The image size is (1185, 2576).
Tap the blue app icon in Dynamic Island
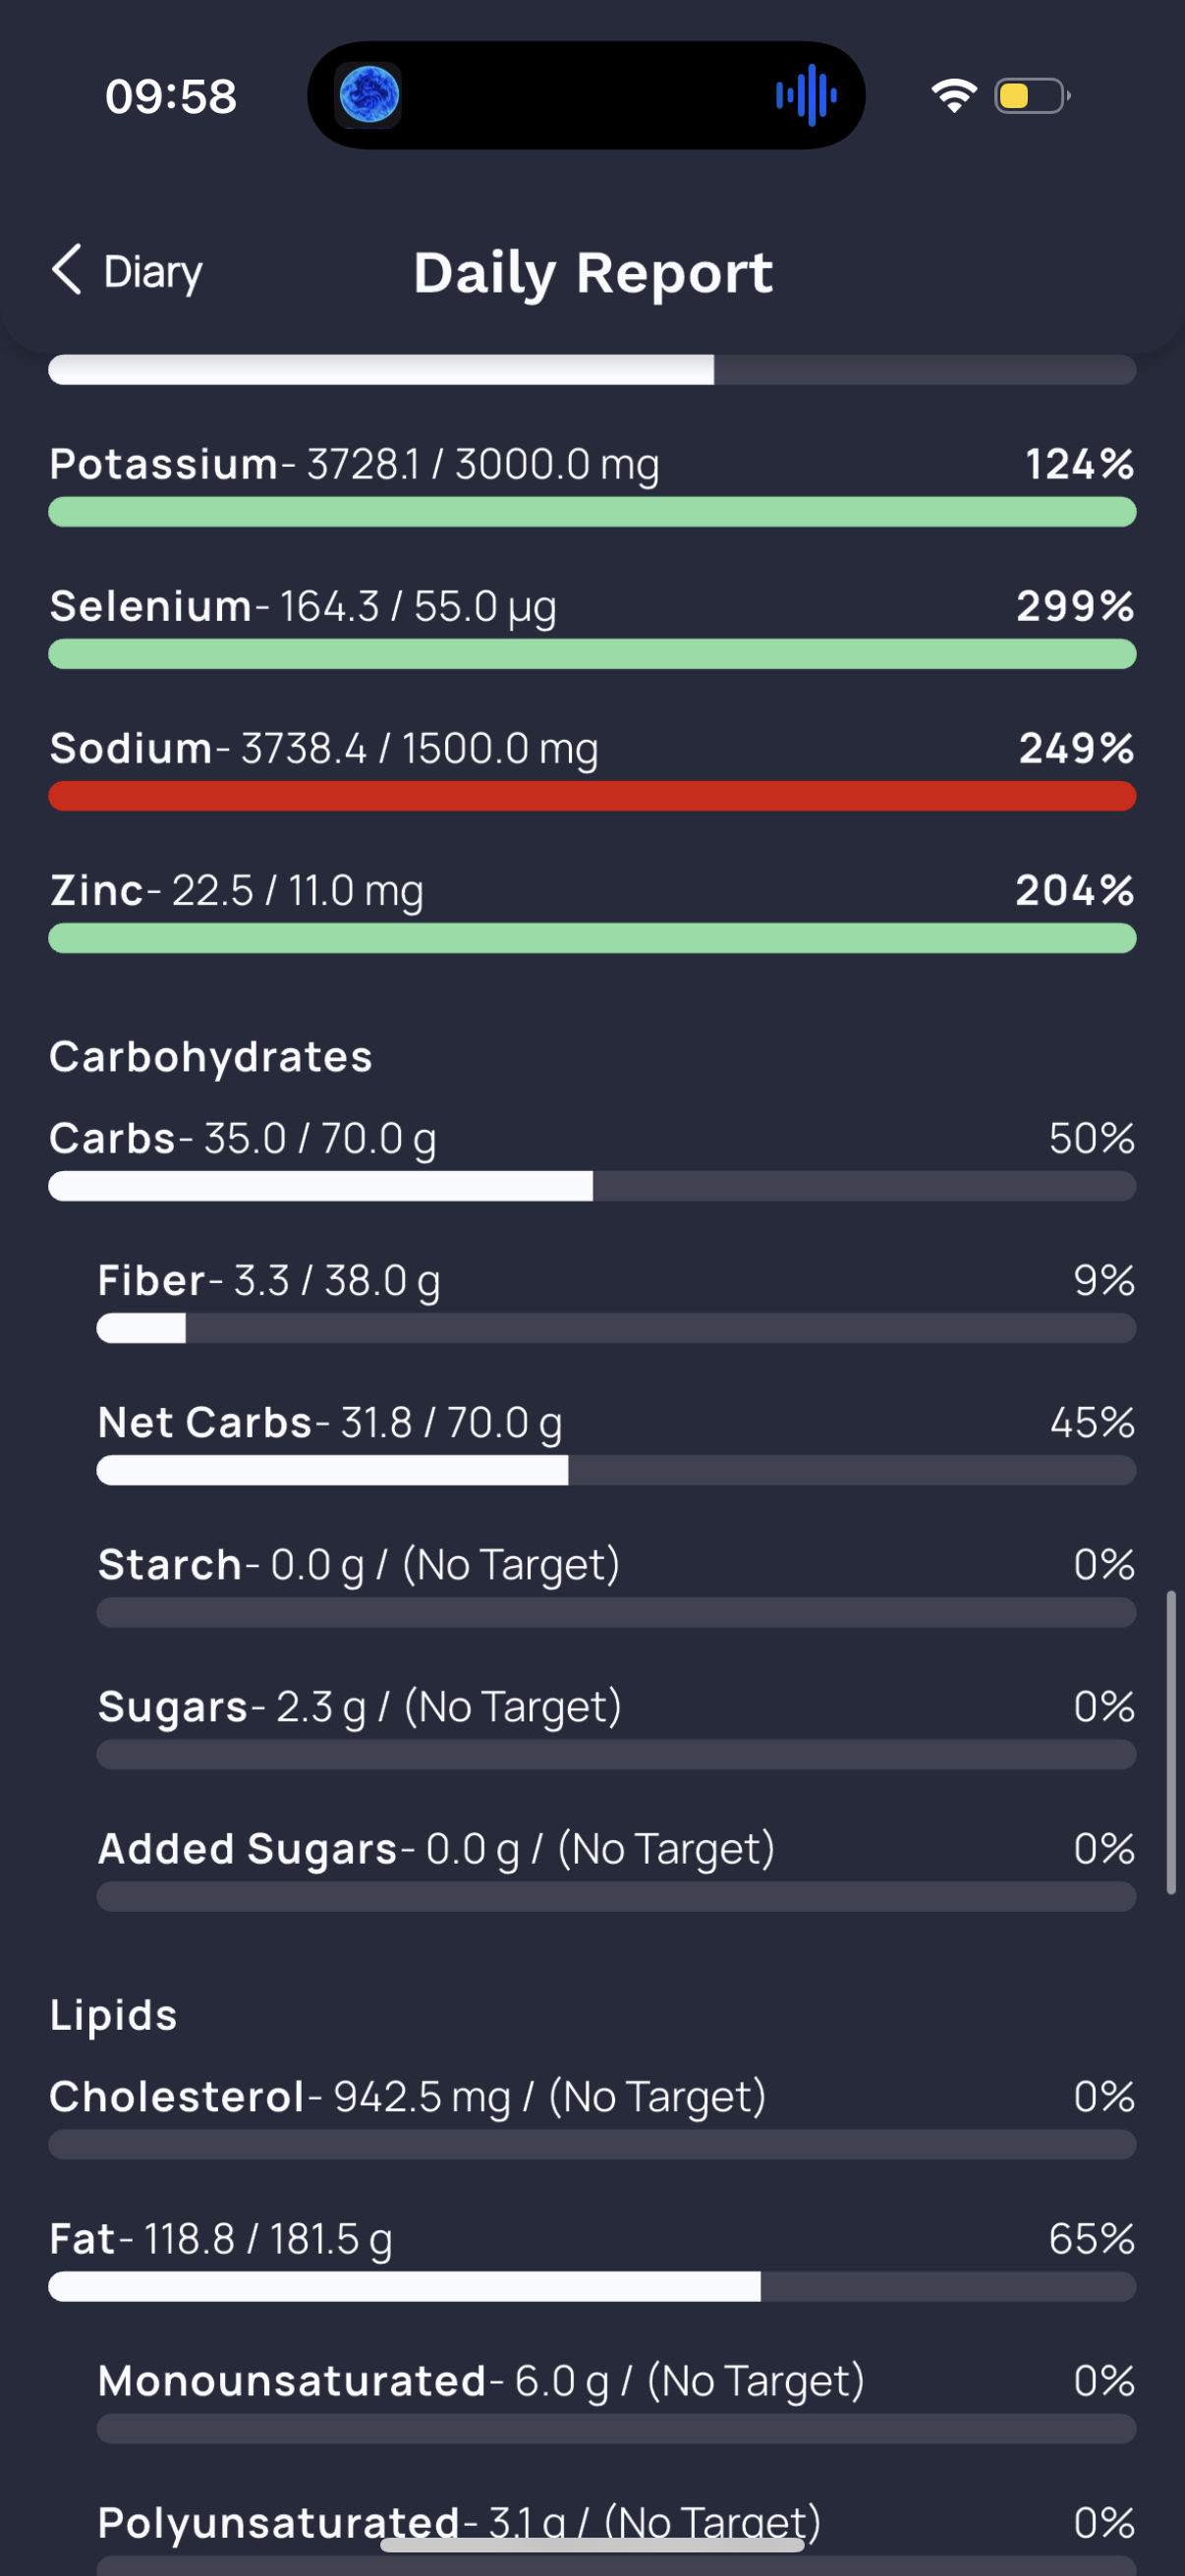tap(369, 96)
